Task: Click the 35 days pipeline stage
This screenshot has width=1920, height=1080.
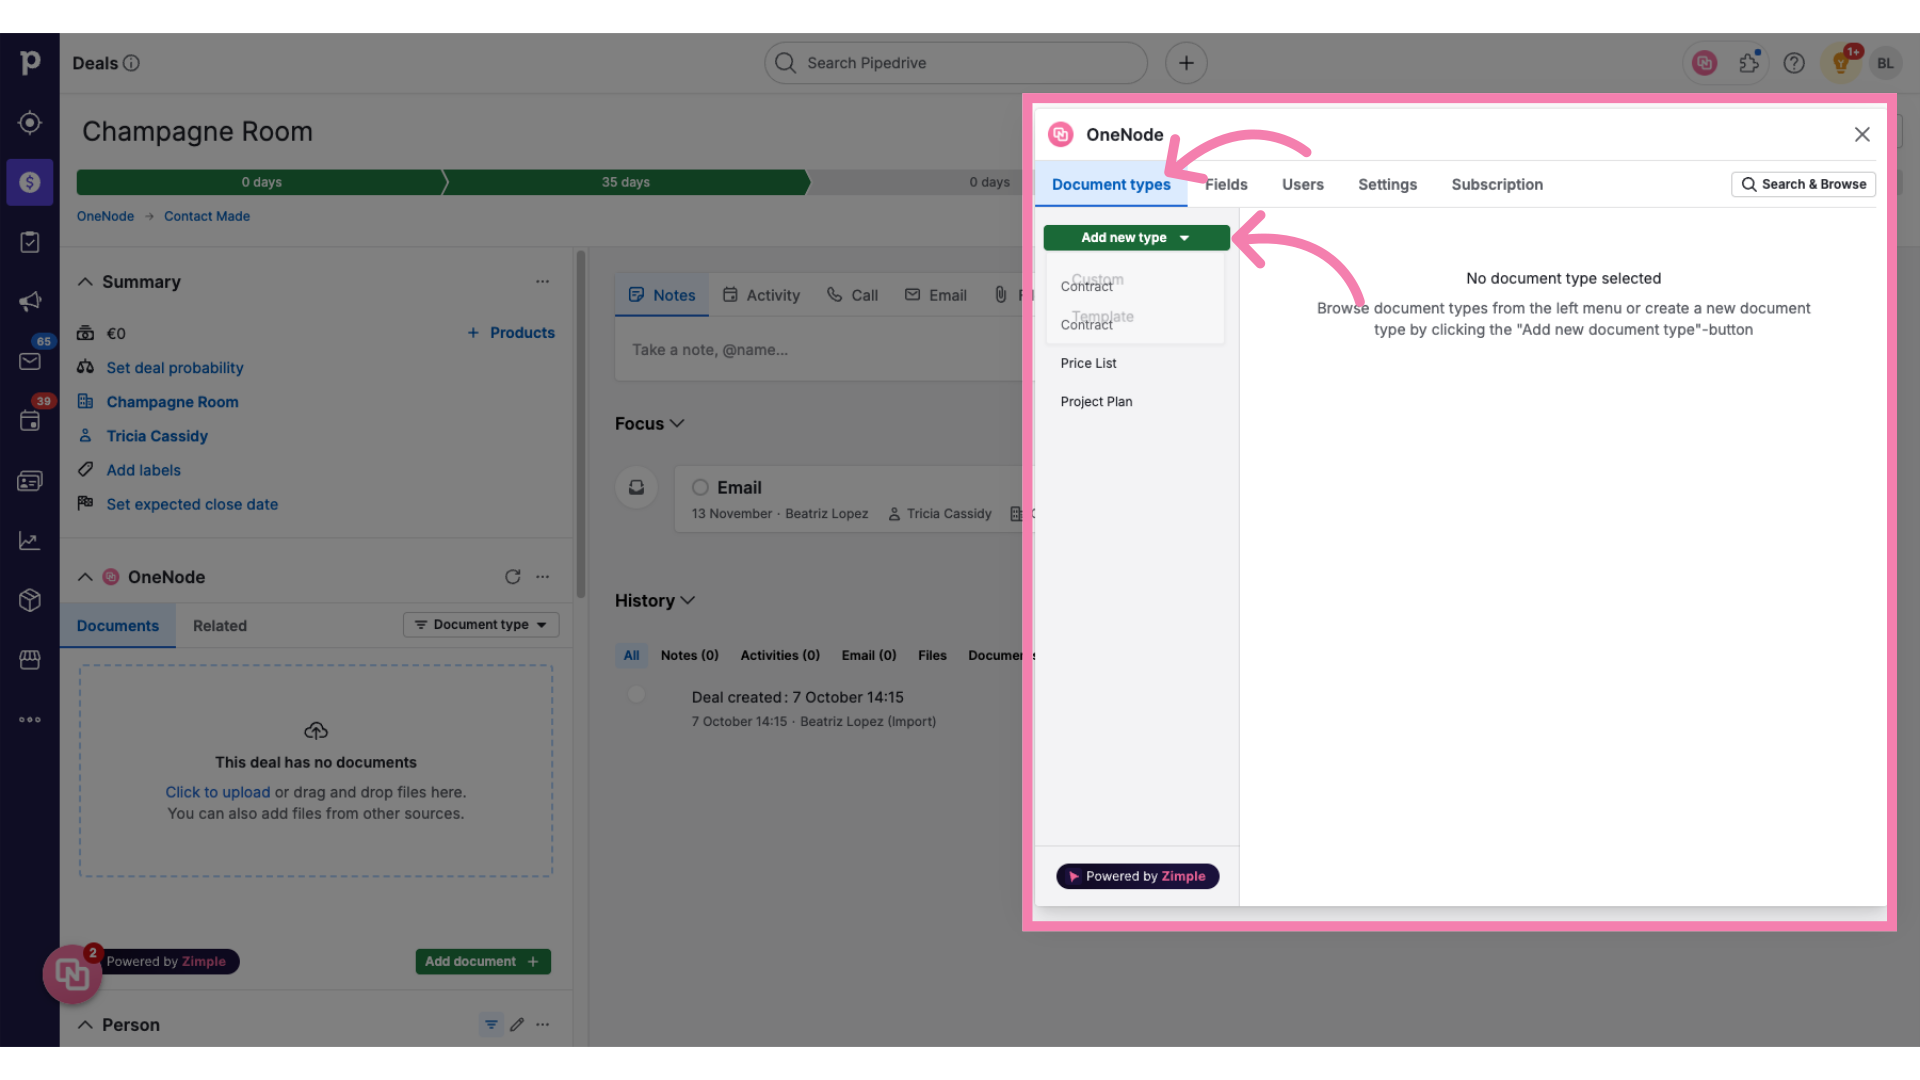Action: point(626,182)
